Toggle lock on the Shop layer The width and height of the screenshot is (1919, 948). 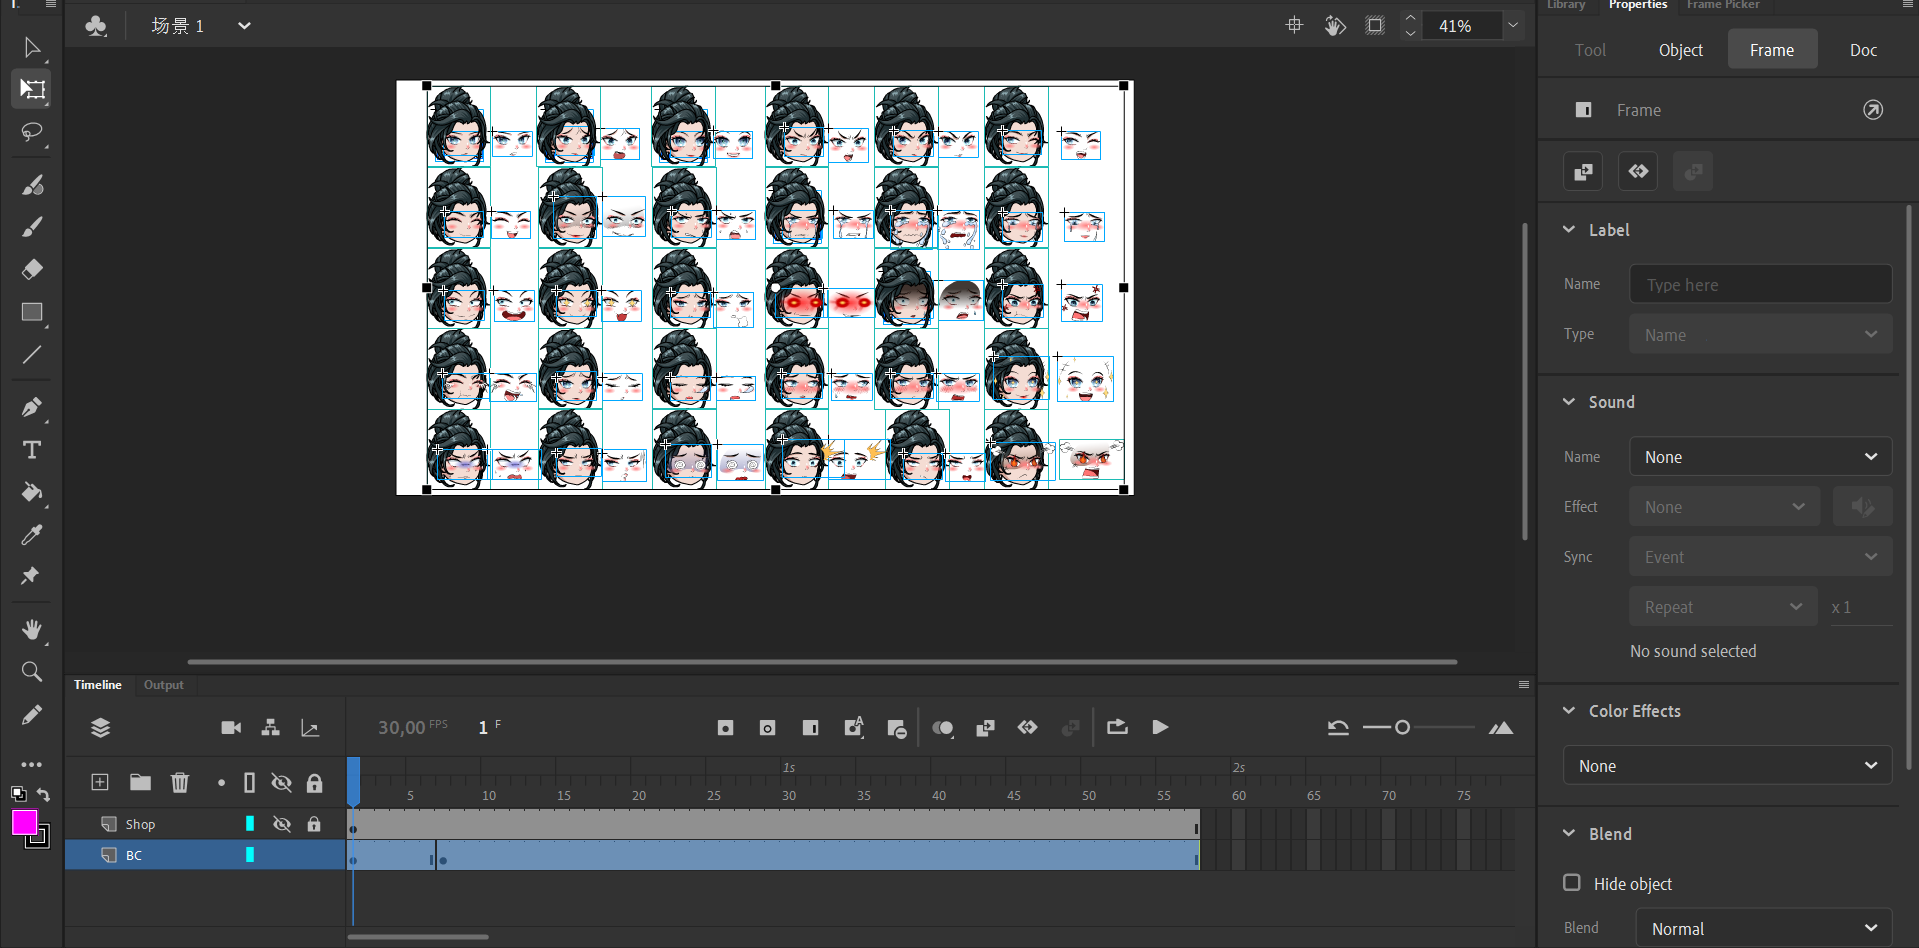point(314,824)
